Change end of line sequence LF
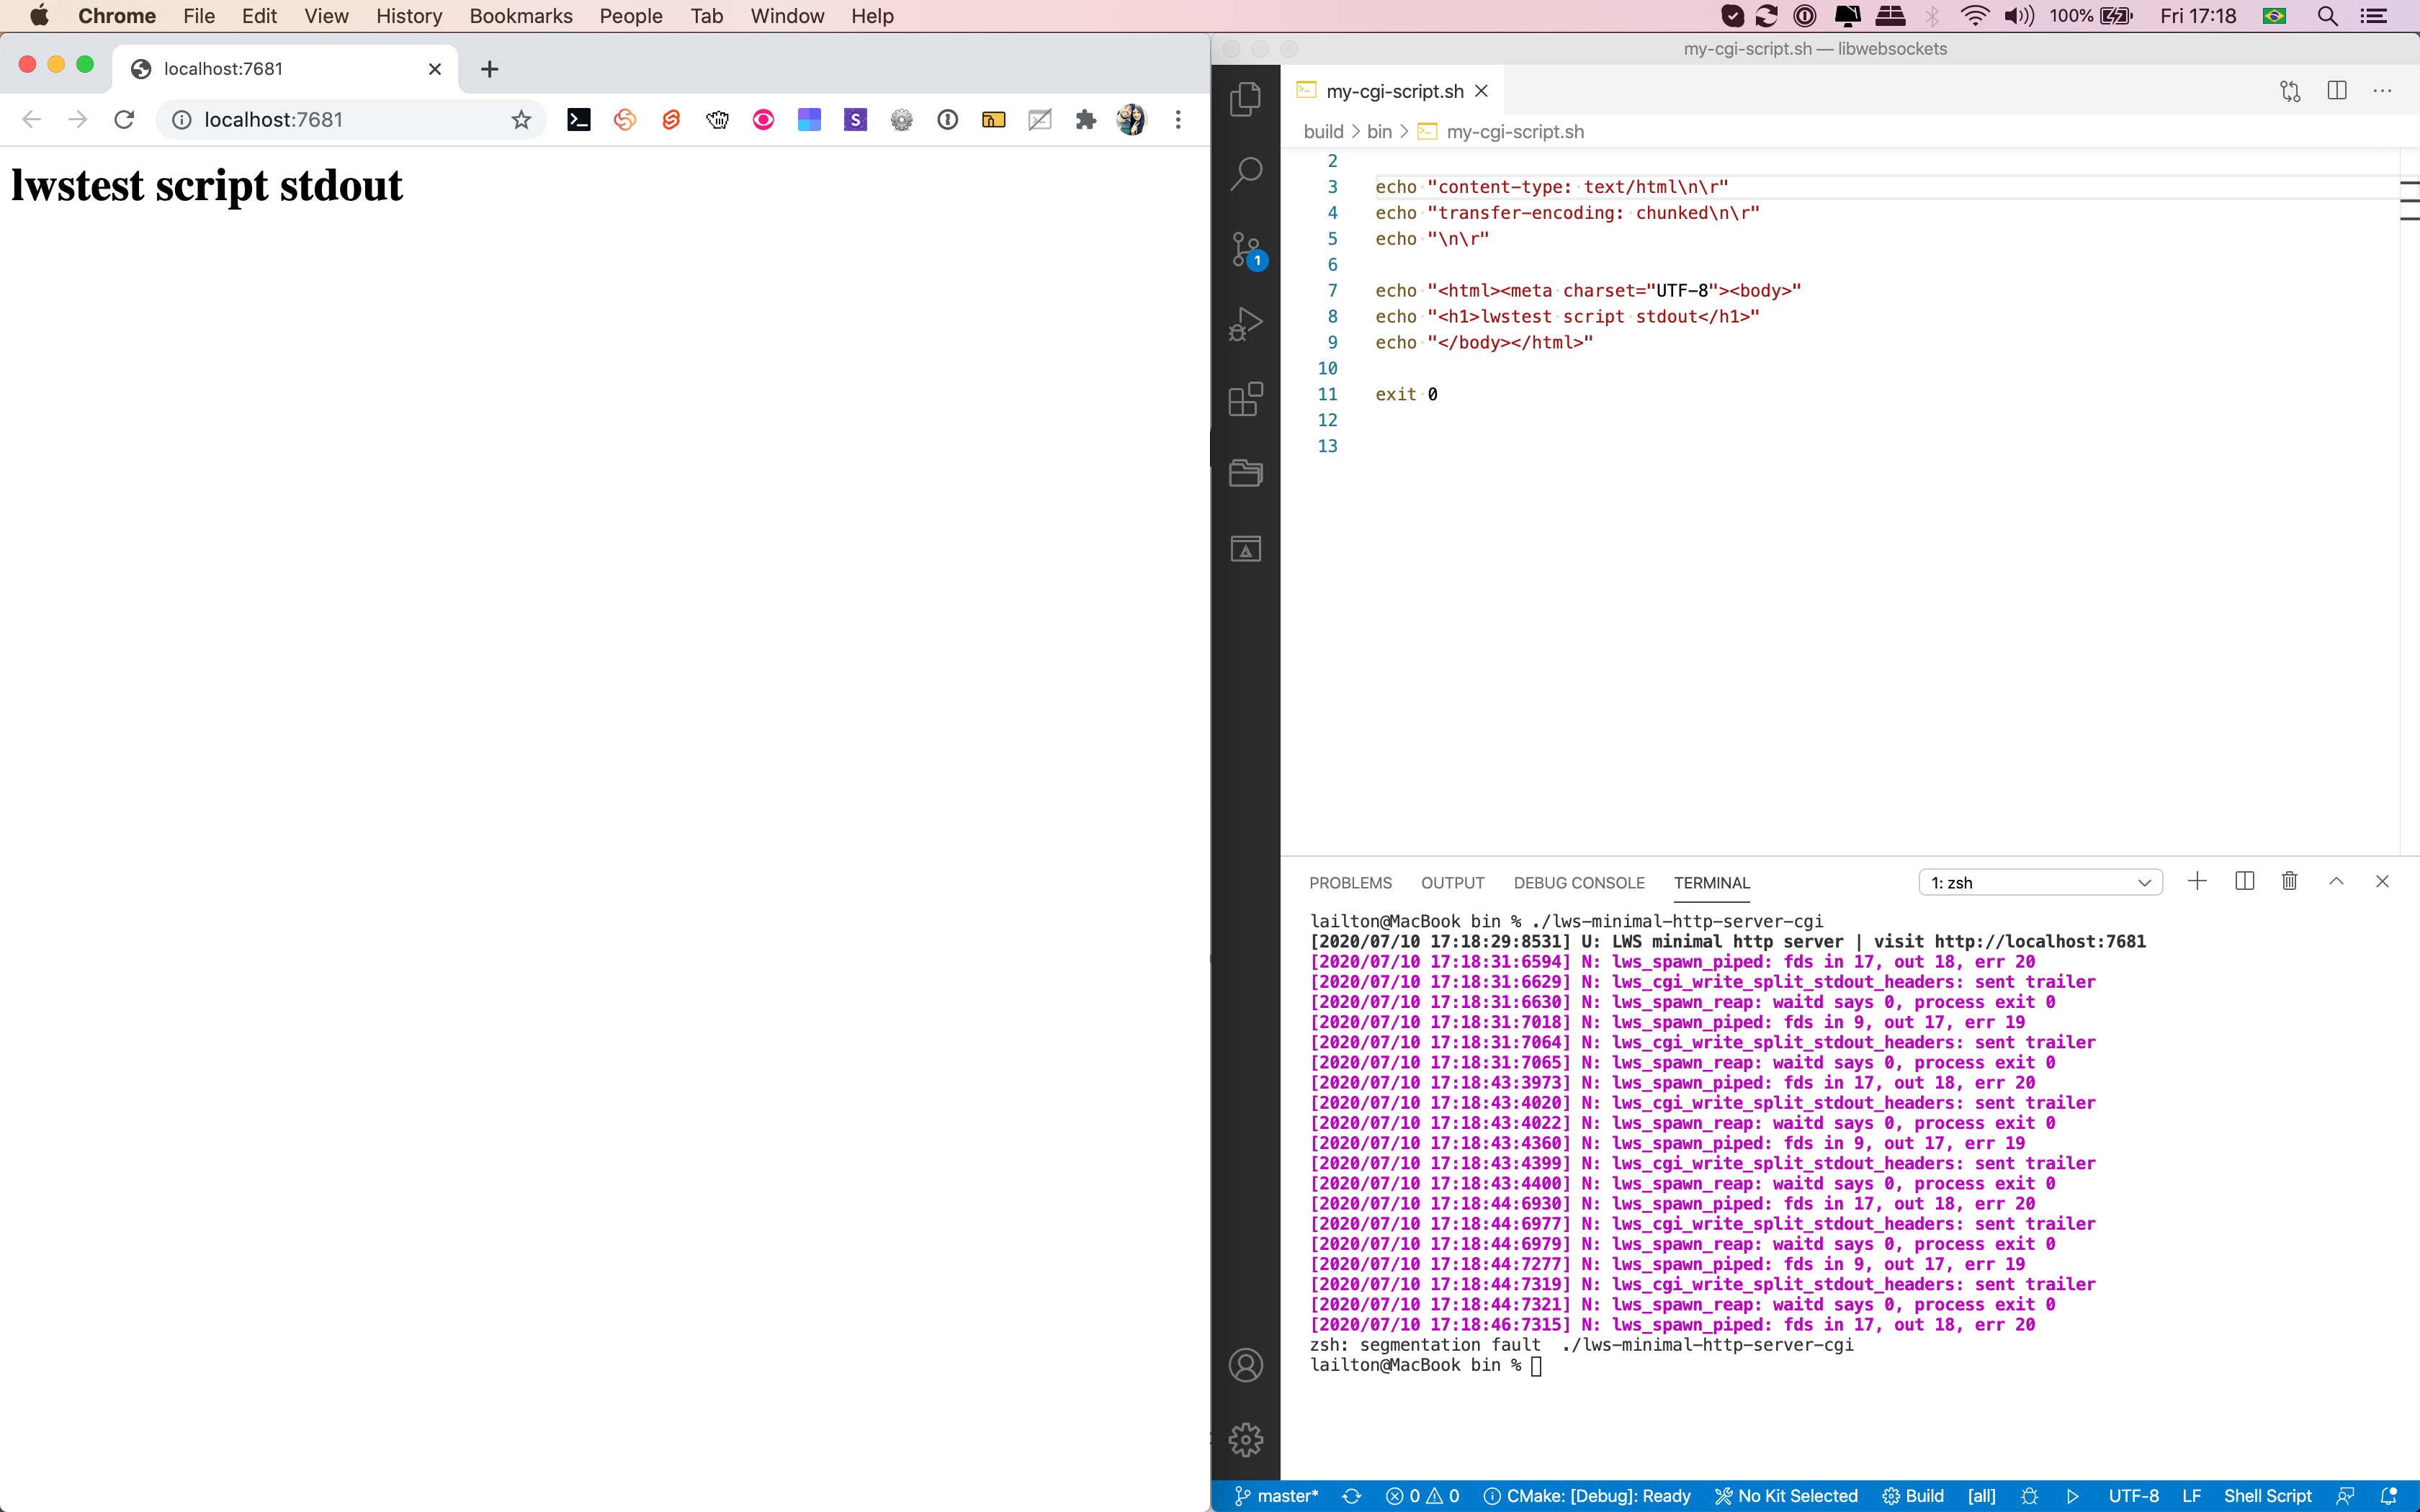The width and height of the screenshot is (2420, 1512). click(2192, 1496)
